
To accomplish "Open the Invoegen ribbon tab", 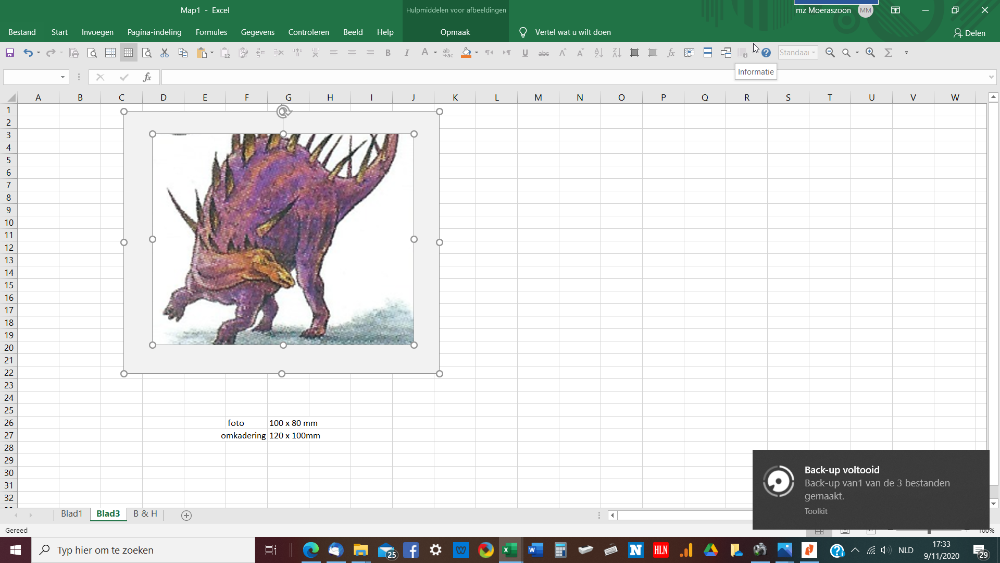I will [97, 32].
